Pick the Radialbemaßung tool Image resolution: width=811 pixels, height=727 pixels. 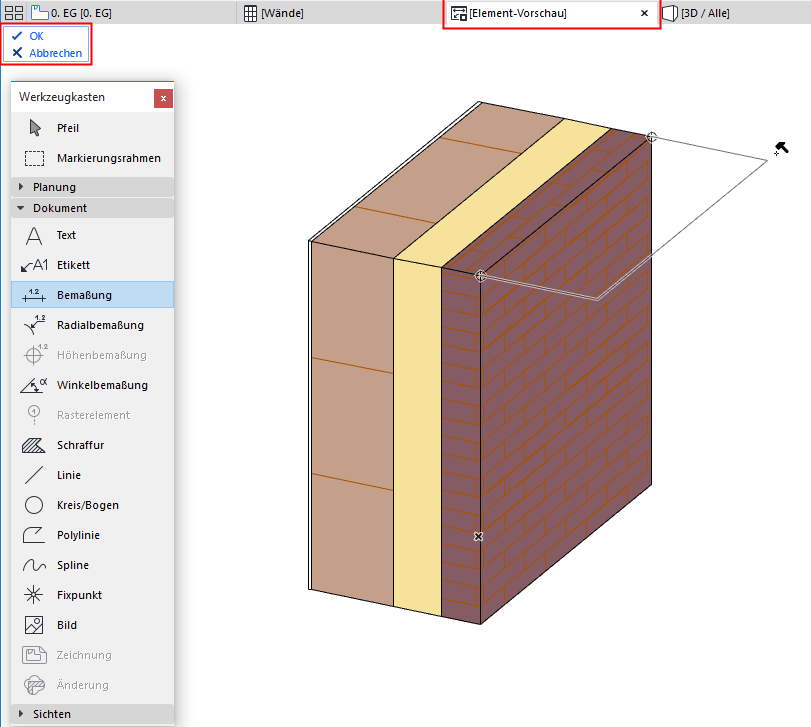[x=92, y=325]
